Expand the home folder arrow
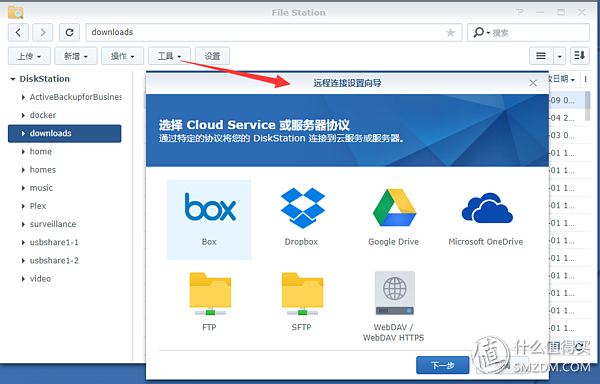Screen dimensions: 600x384 pos(23,151)
